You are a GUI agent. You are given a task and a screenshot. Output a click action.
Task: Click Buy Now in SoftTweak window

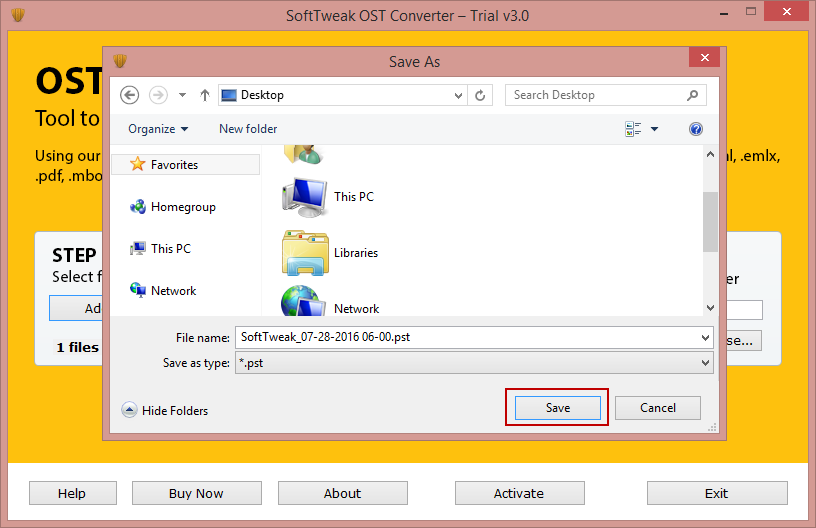[197, 493]
